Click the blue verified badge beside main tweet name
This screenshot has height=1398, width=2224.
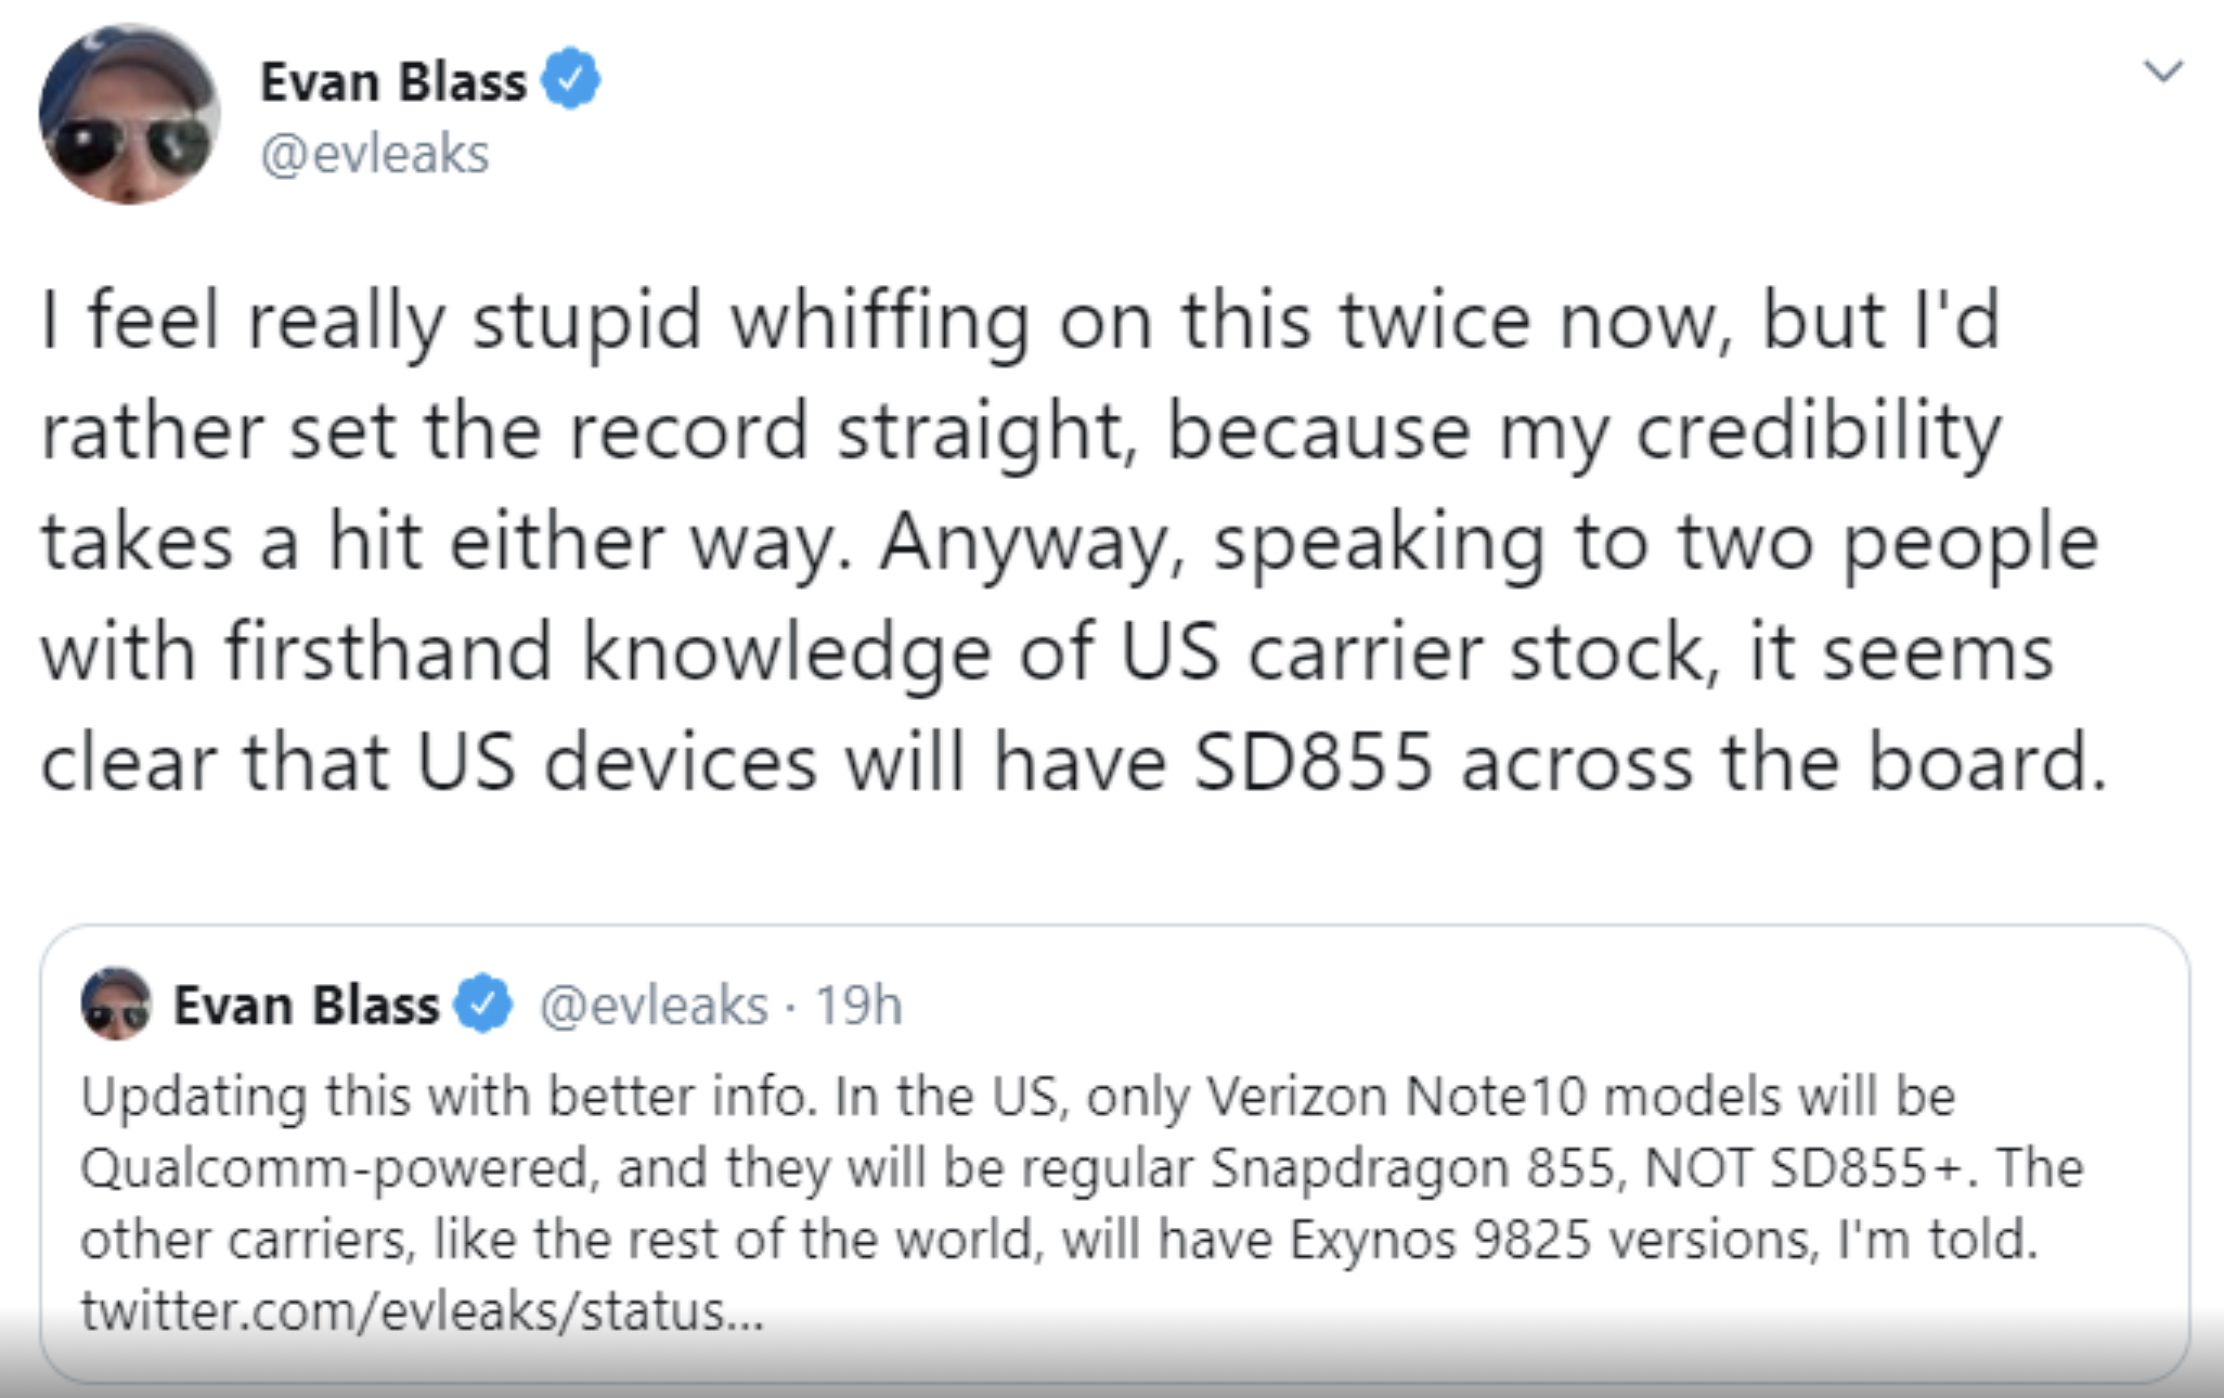(x=570, y=78)
